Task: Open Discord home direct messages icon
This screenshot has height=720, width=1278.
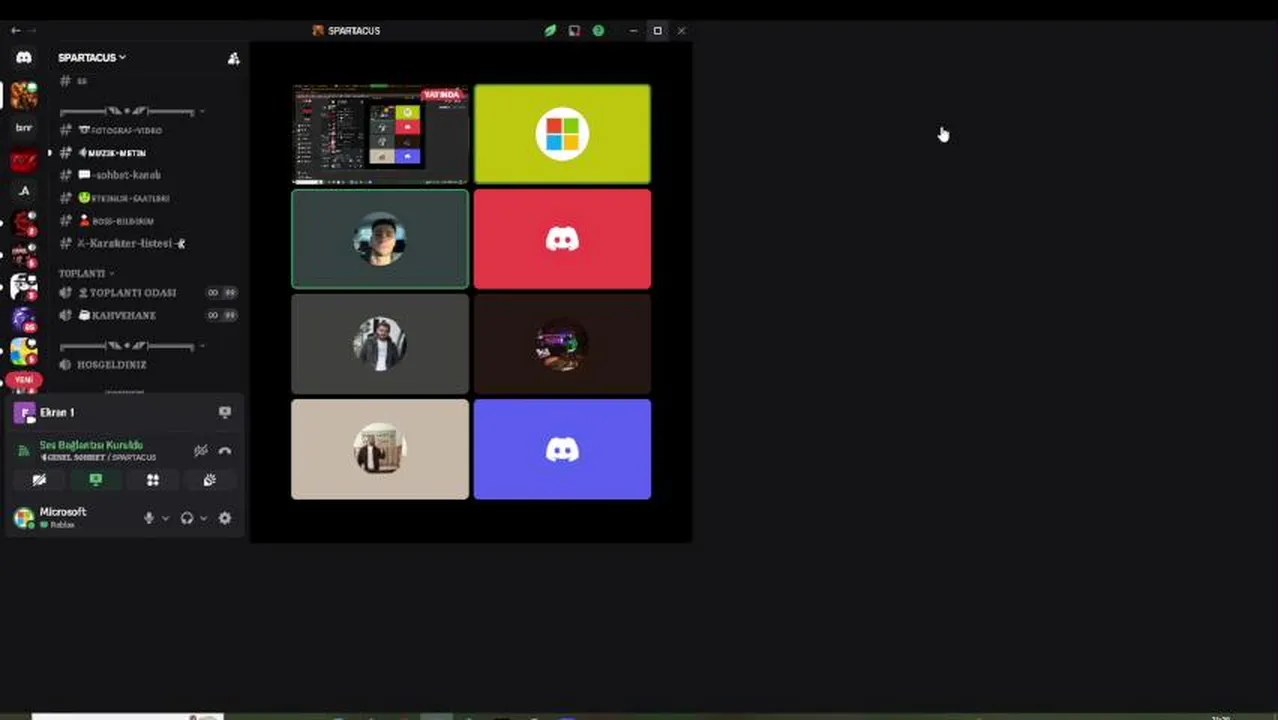Action: click(x=24, y=58)
